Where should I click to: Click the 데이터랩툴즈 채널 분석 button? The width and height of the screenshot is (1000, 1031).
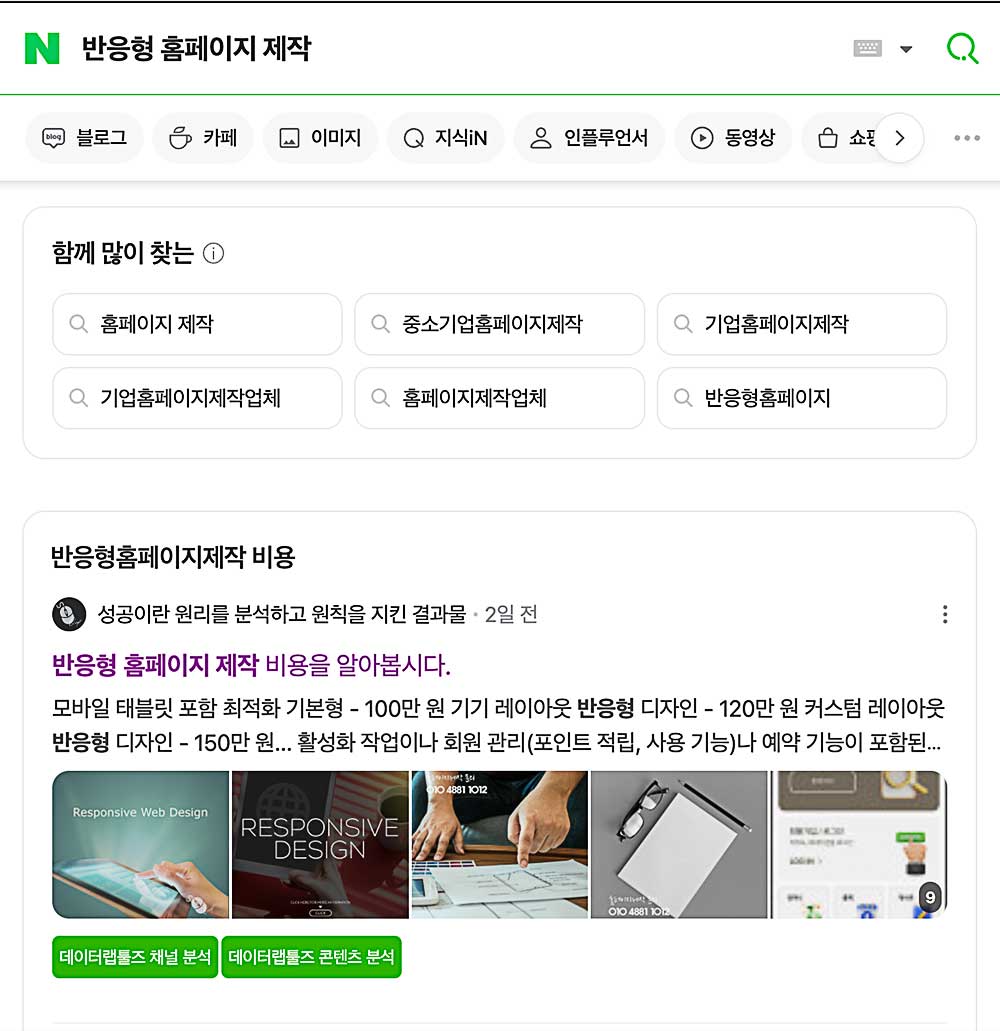tap(135, 957)
